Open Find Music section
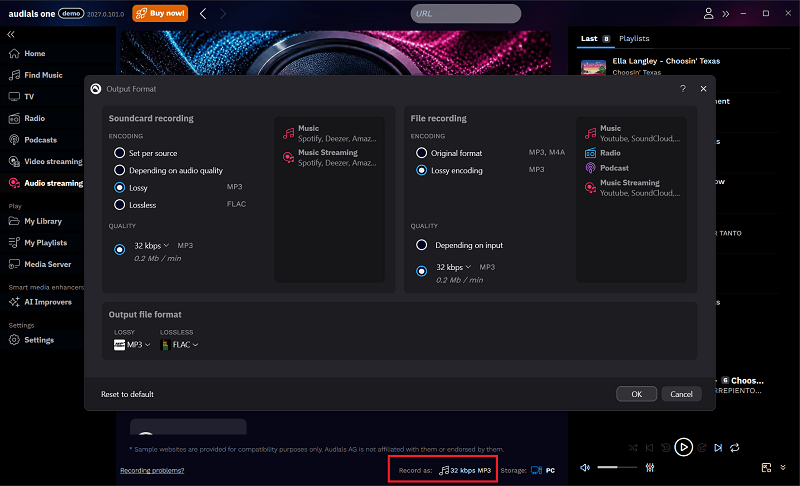800x486 pixels. click(36, 75)
